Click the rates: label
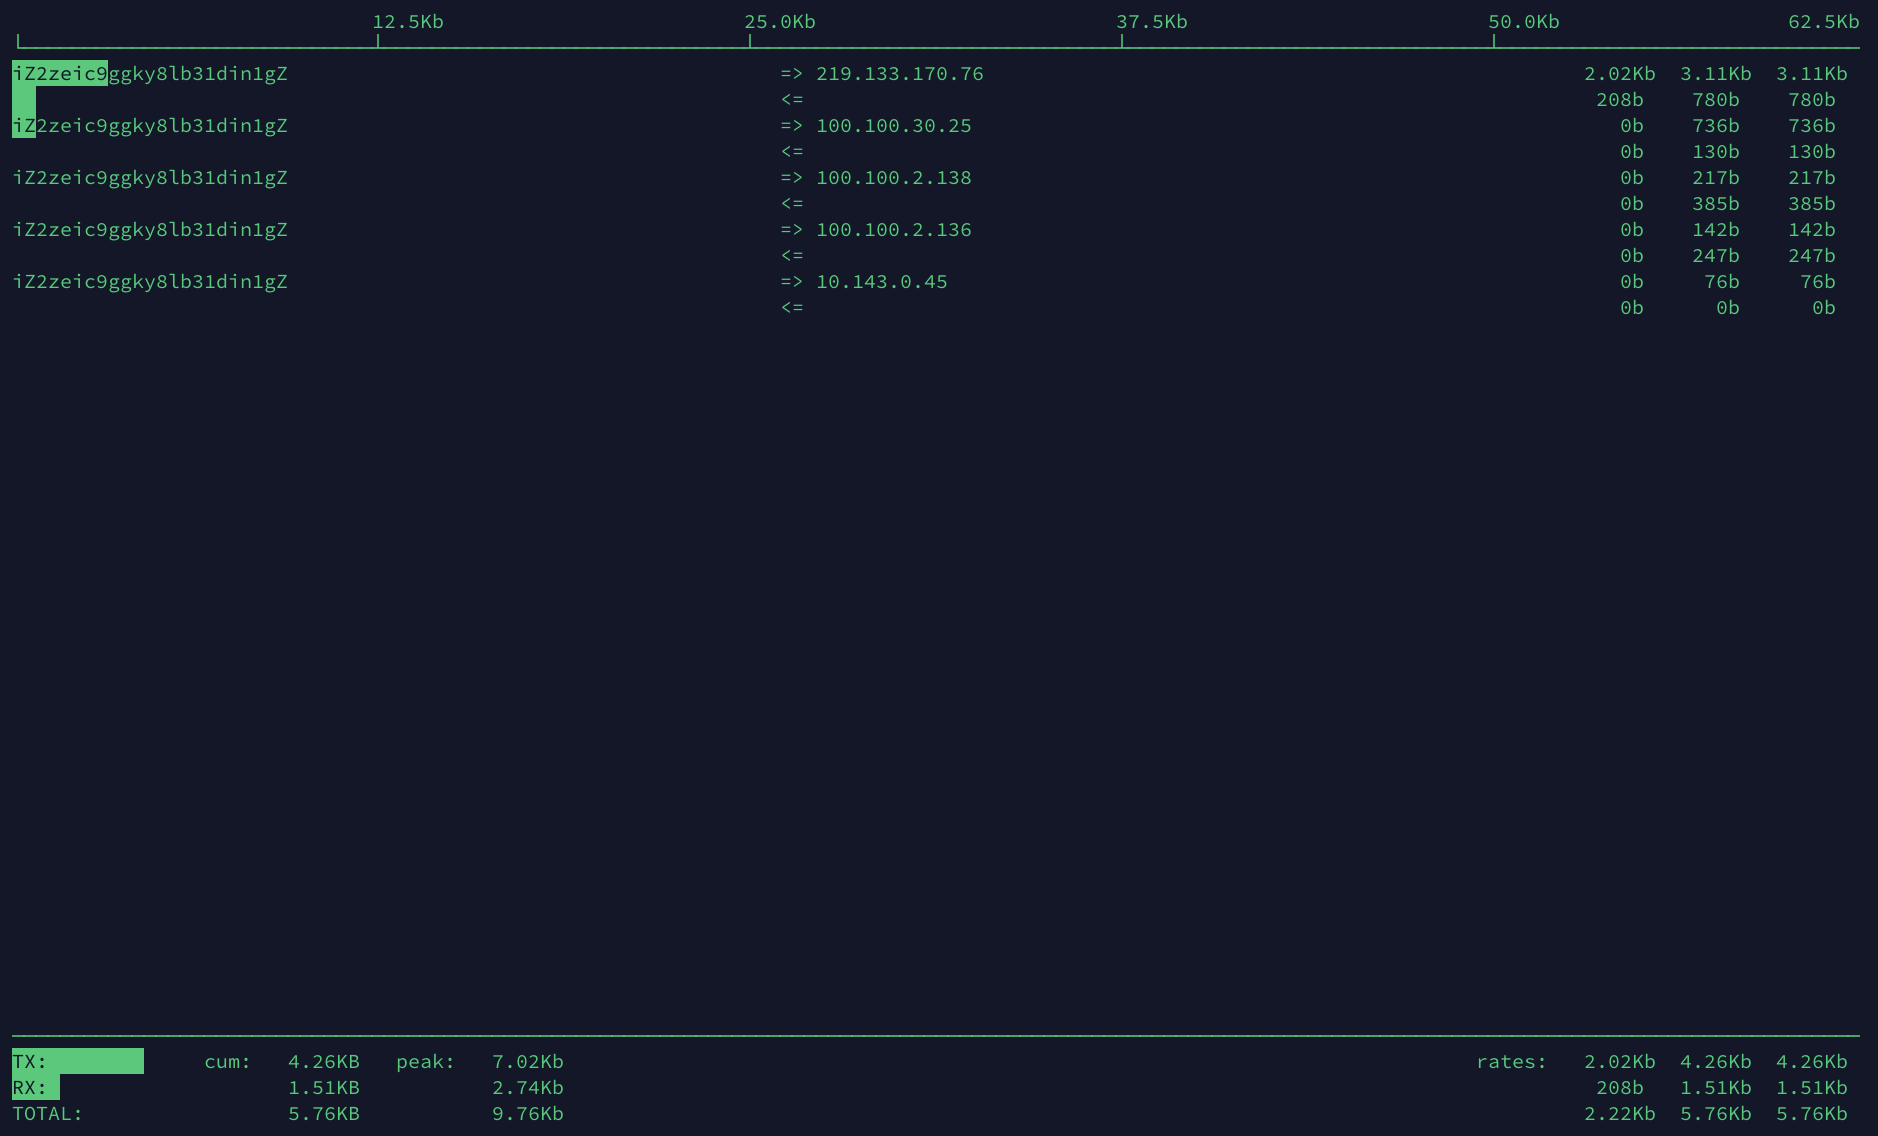1878x1136 pixels. [x=1512, y=1062]
